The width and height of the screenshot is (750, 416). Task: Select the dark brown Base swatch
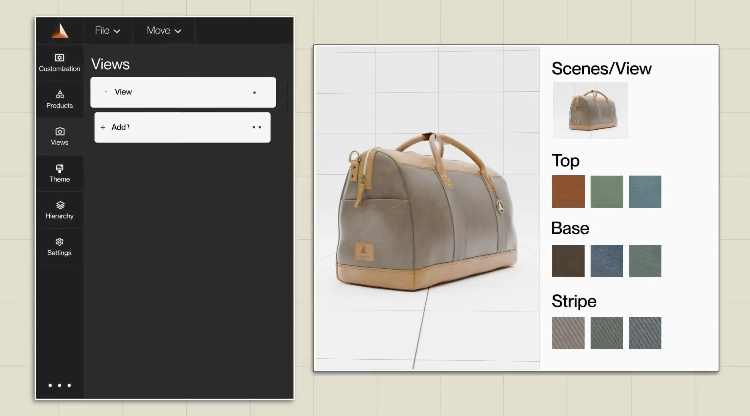[568, 261]
